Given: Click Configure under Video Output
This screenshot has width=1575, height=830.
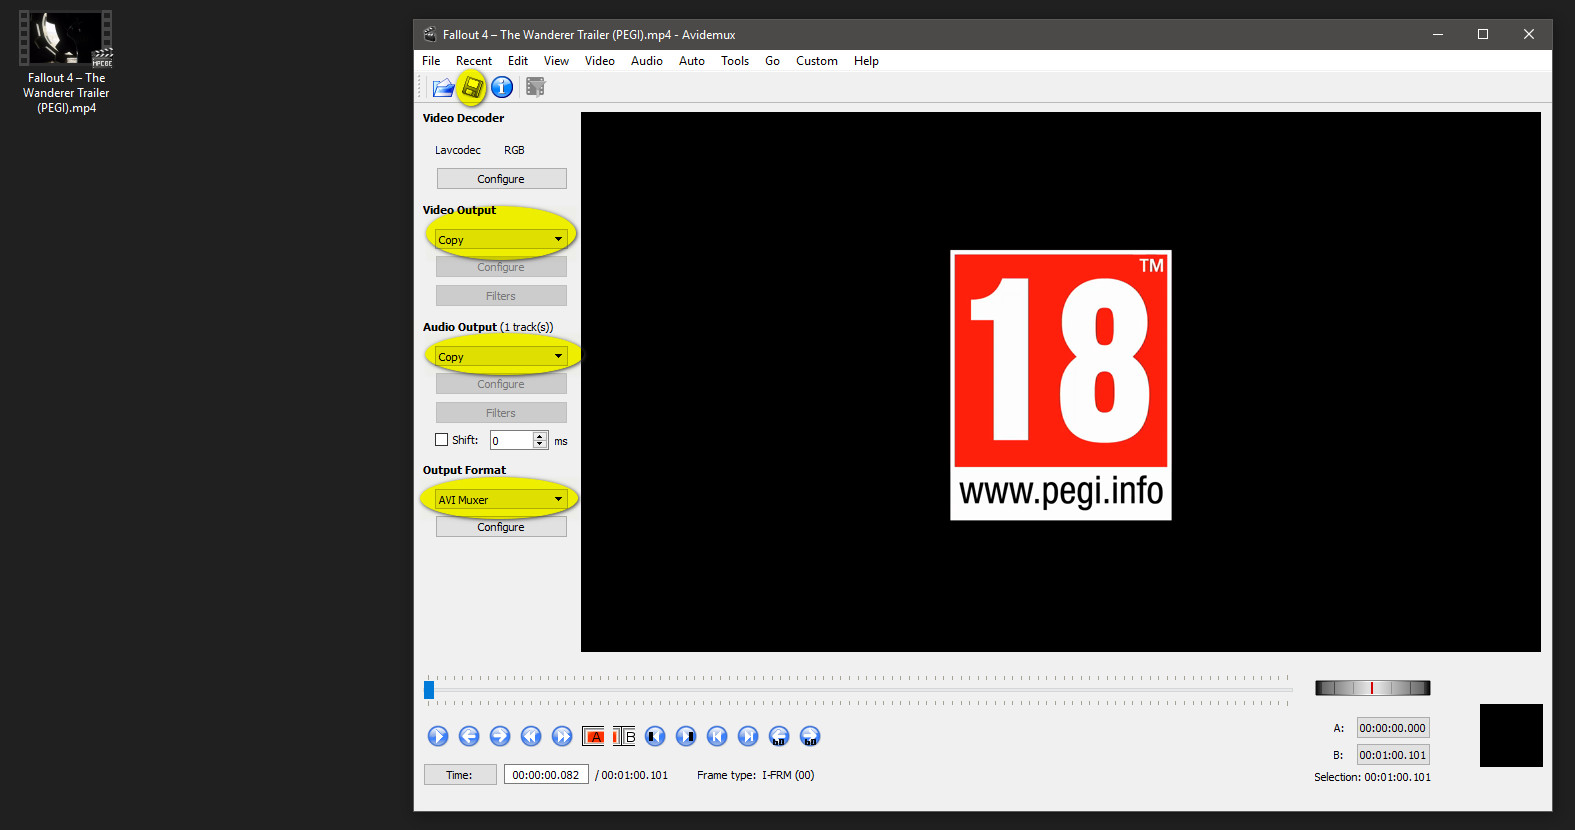Looking at the screenshot, I should click(x=501, y=267).
